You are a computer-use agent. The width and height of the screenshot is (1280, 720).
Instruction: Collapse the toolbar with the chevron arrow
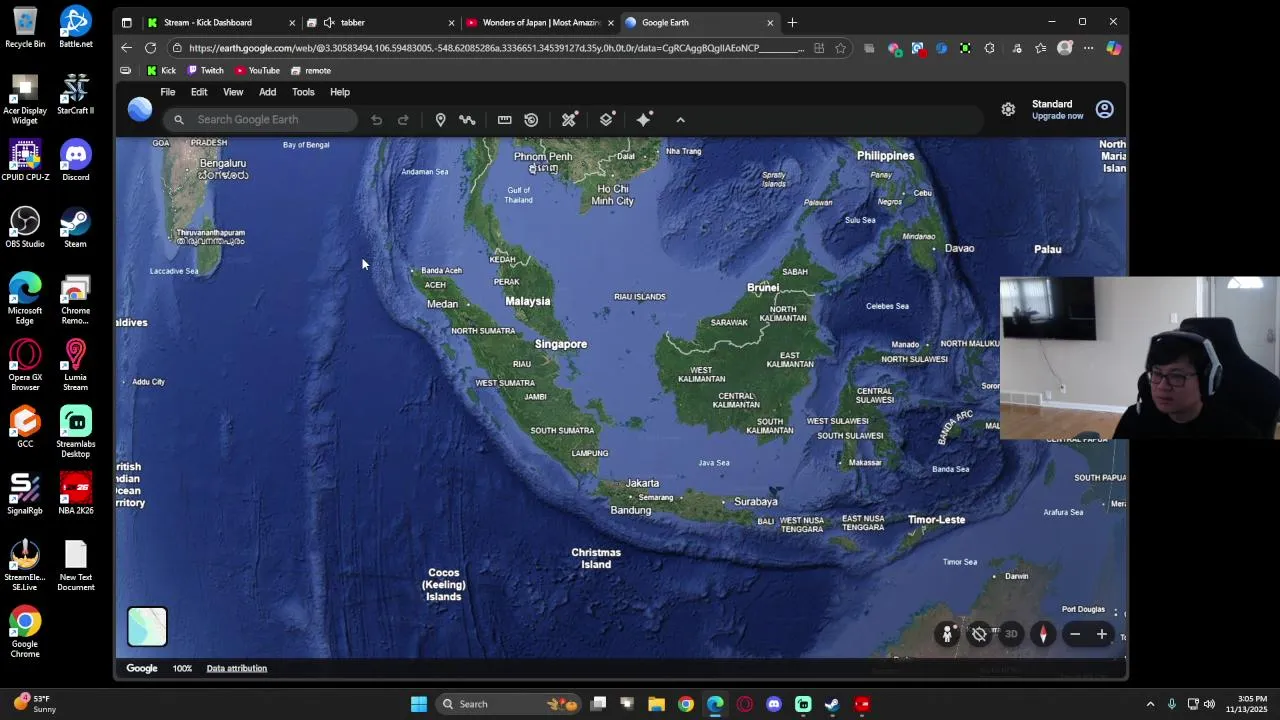tap(681, 120)
